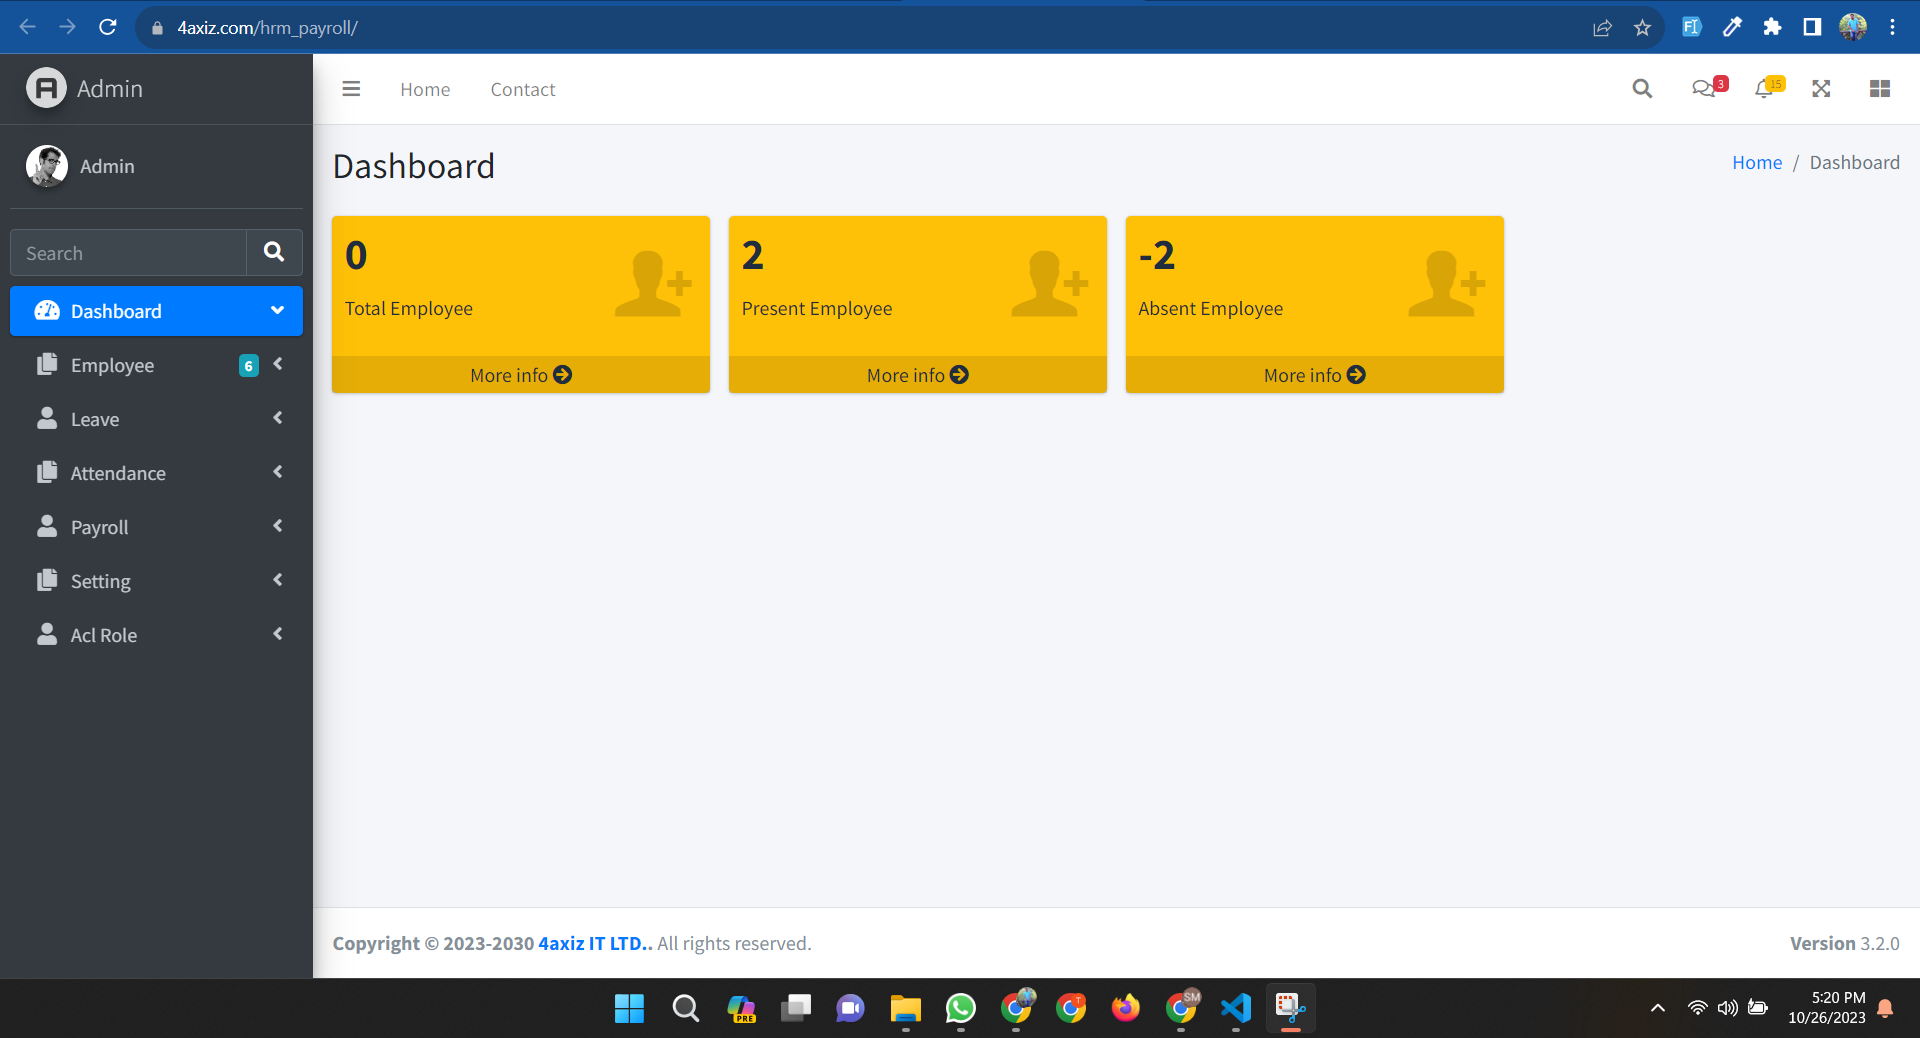Open the grid control sidebar icon
This screenshot has width=1920, height=1038.
[x=1879, y=89]
